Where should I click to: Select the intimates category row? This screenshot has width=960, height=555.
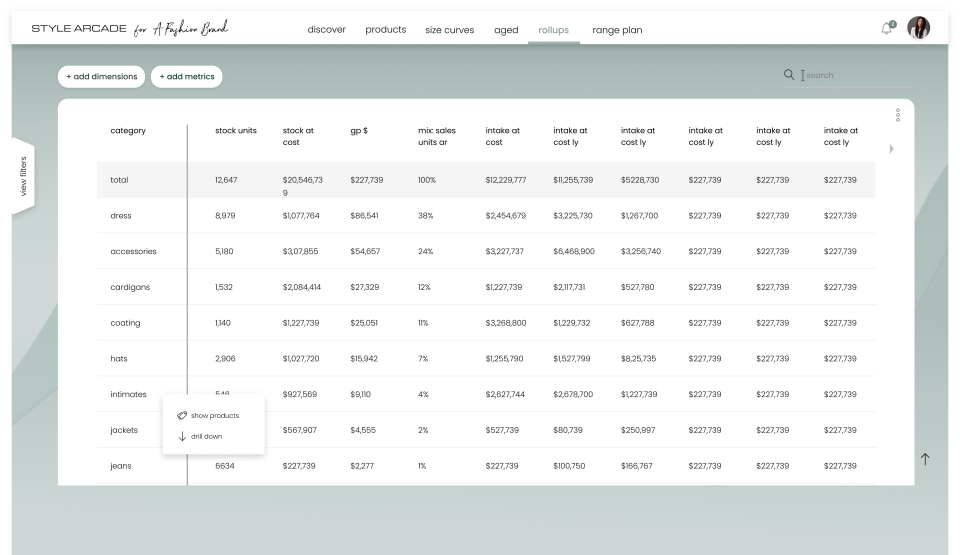(x=129, y=394)
